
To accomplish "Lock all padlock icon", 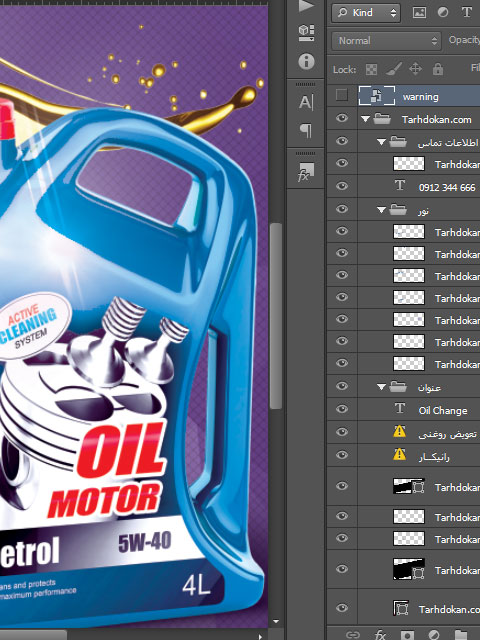I will coord(438,69).
